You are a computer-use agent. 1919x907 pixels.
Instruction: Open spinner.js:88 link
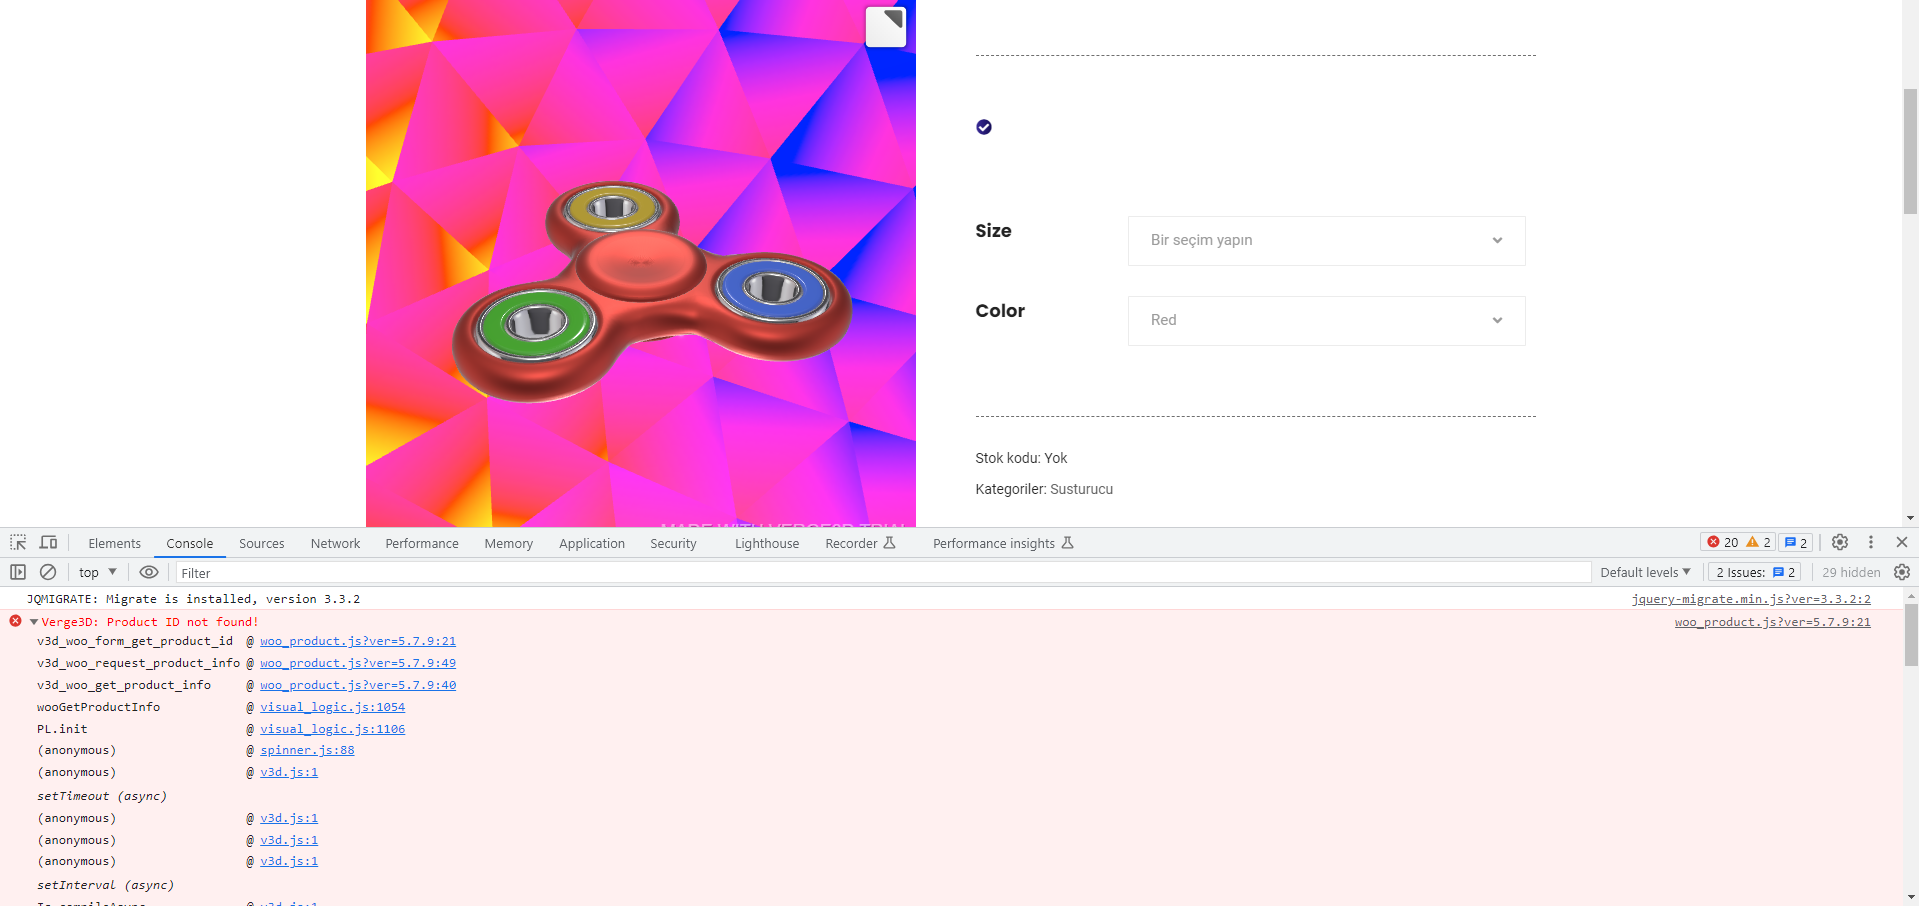click(x=307, y=750)
